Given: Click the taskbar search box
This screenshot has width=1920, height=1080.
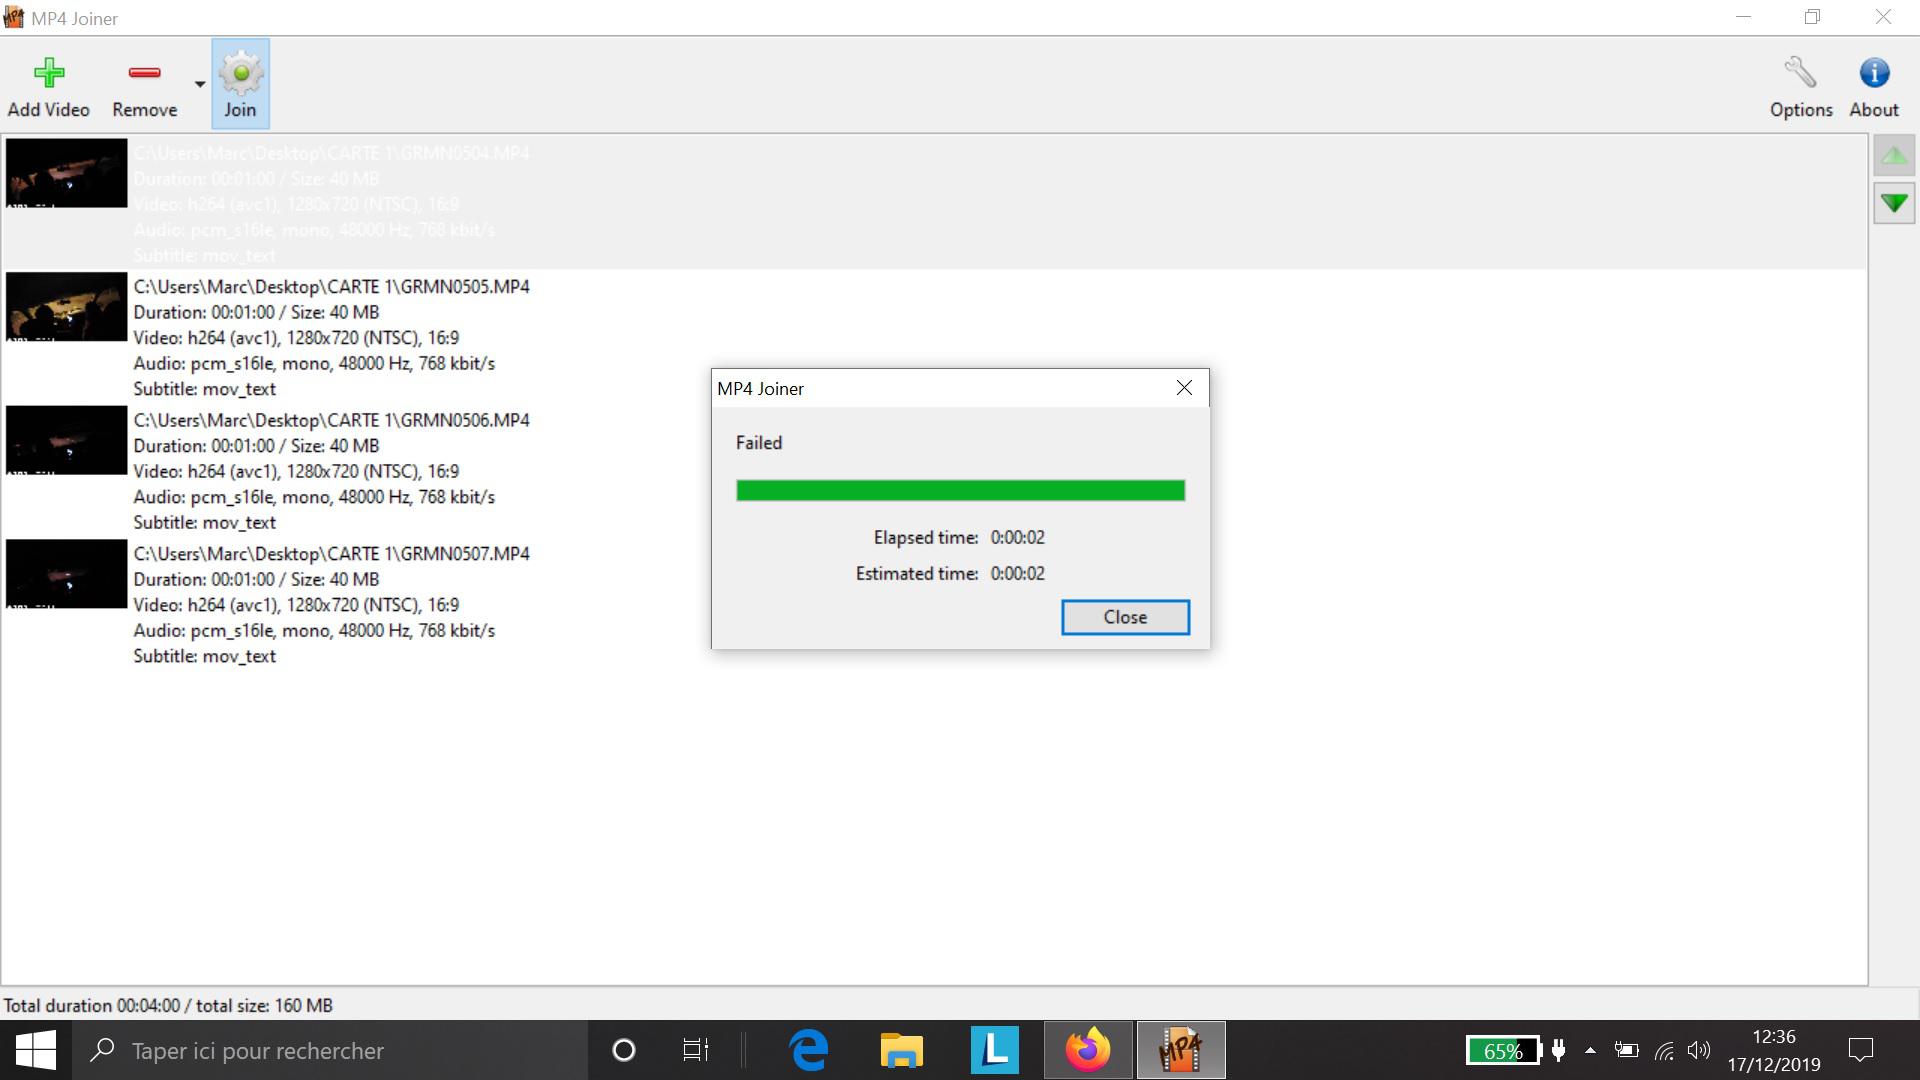Looking at the screenshot, I should pos(330,1050).
